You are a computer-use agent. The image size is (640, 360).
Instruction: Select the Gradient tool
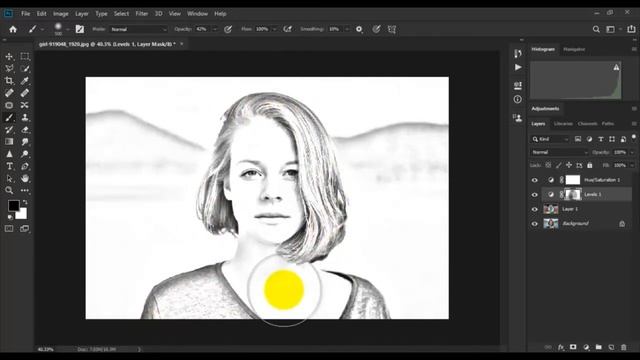(9, 142)
